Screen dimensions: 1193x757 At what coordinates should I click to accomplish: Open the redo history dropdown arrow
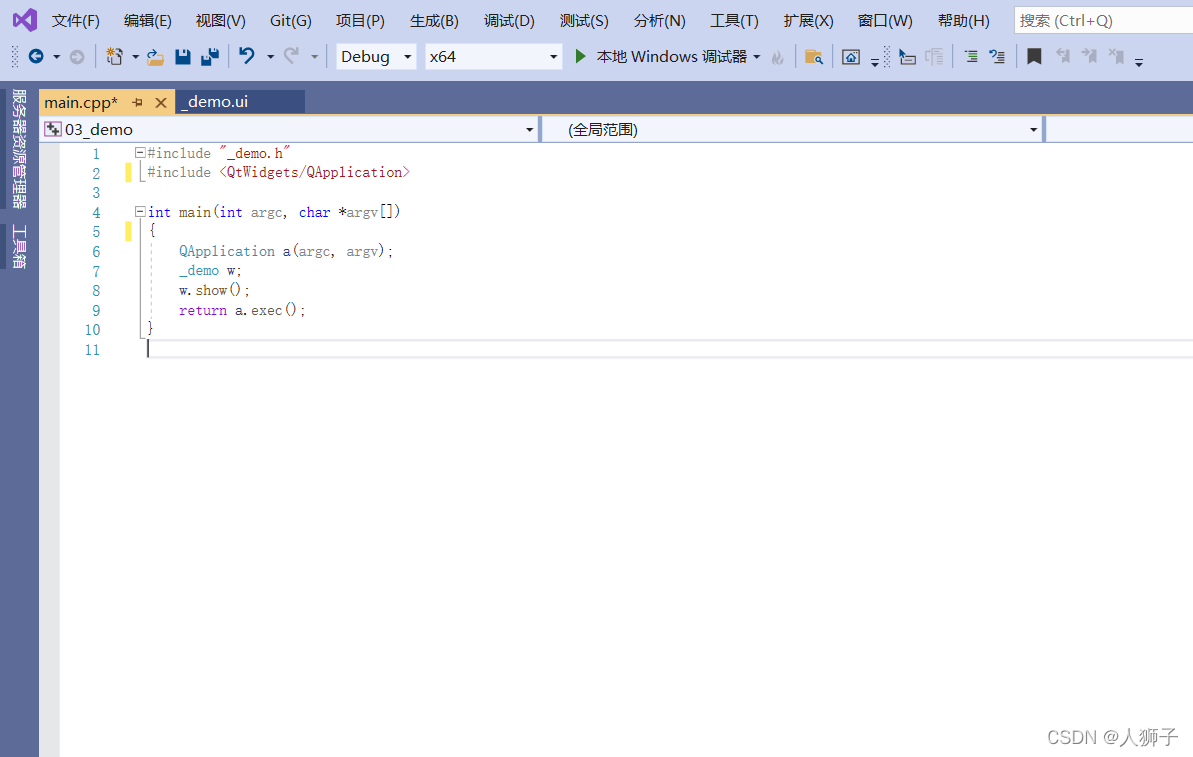pyautogui.click(x=314, y=57)
